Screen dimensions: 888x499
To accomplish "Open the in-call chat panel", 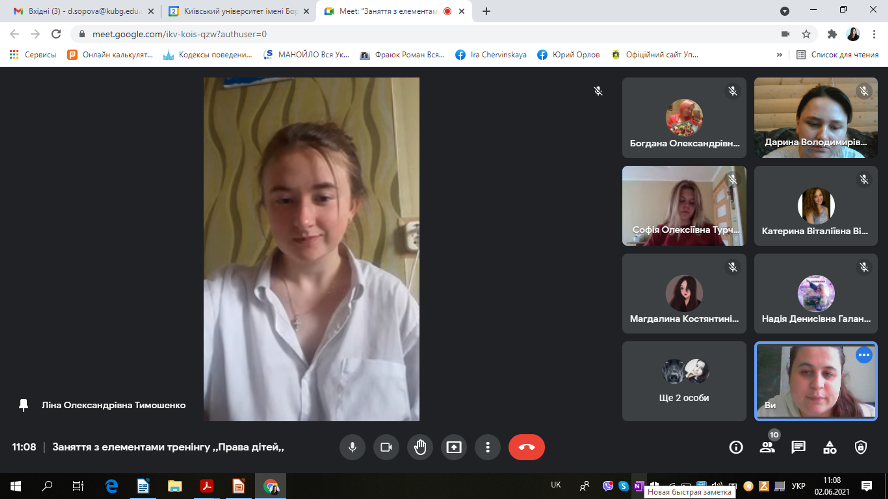I will (x=799, y=447).
